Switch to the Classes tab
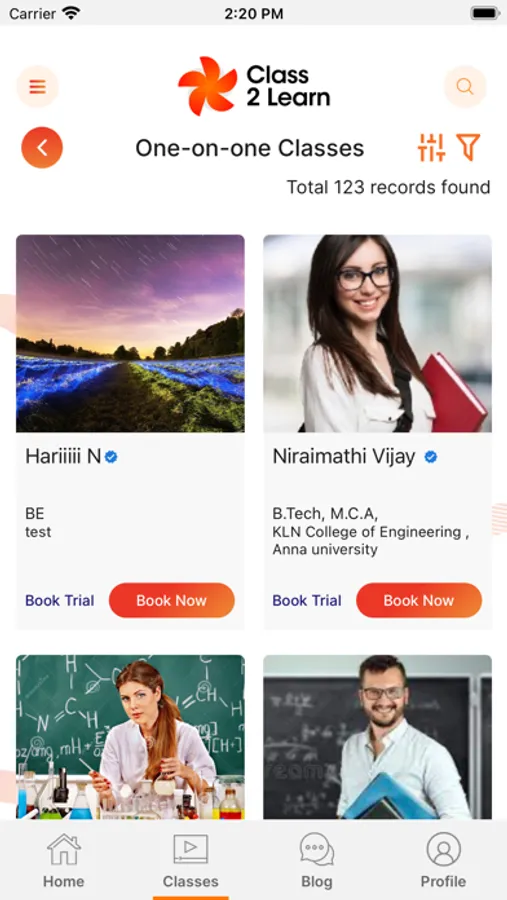507x900 pixels. click(x=191, y=861)
